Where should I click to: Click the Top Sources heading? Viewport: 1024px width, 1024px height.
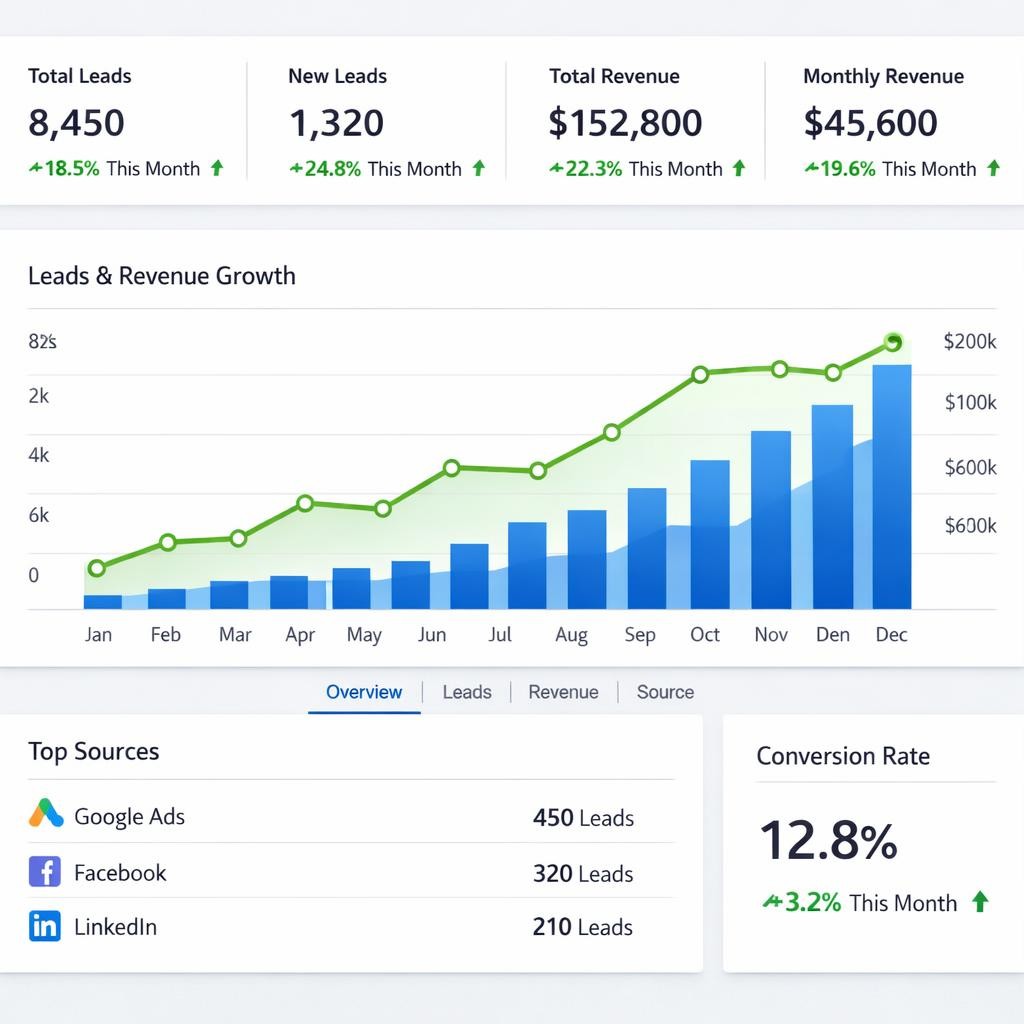coord(93,752)
